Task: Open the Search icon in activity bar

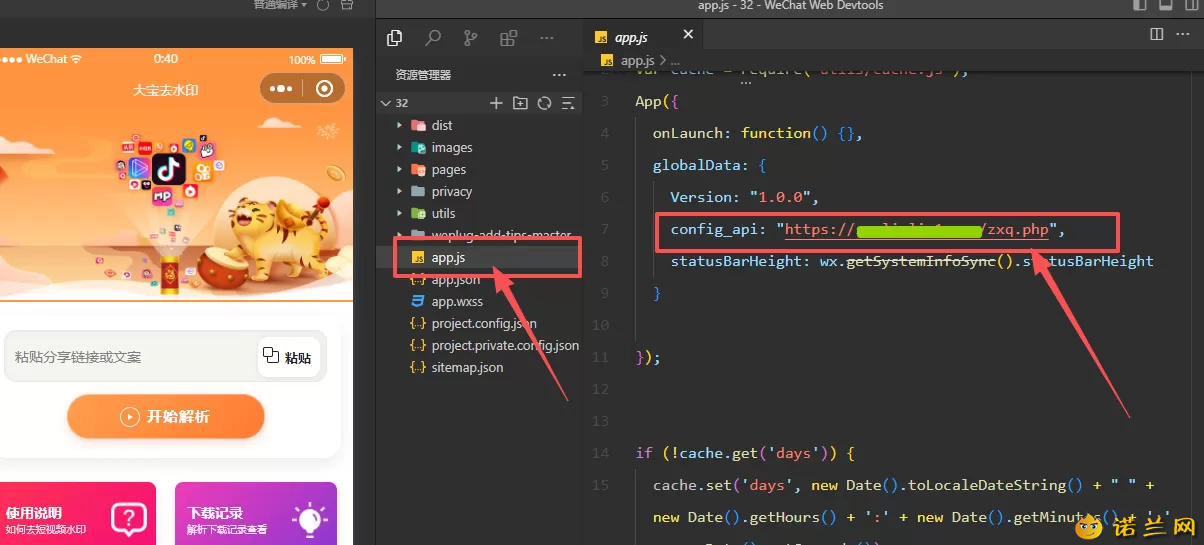Action: click(433, 38)
